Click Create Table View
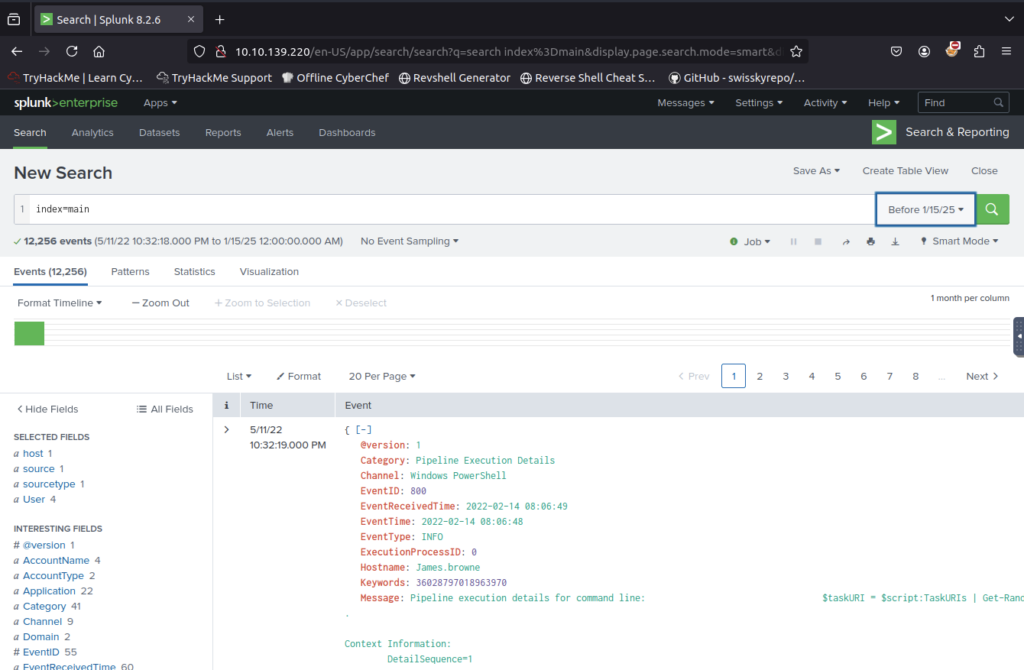Viewport: 1024px width, 670px height. coord(905,170)
